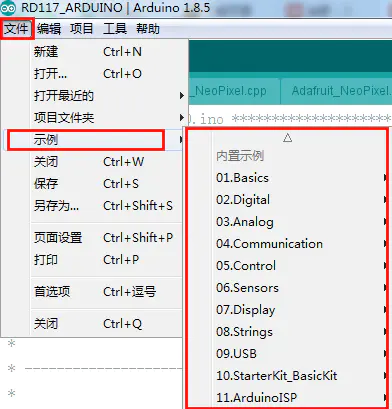Open the 文件 menu

point(17,29)
